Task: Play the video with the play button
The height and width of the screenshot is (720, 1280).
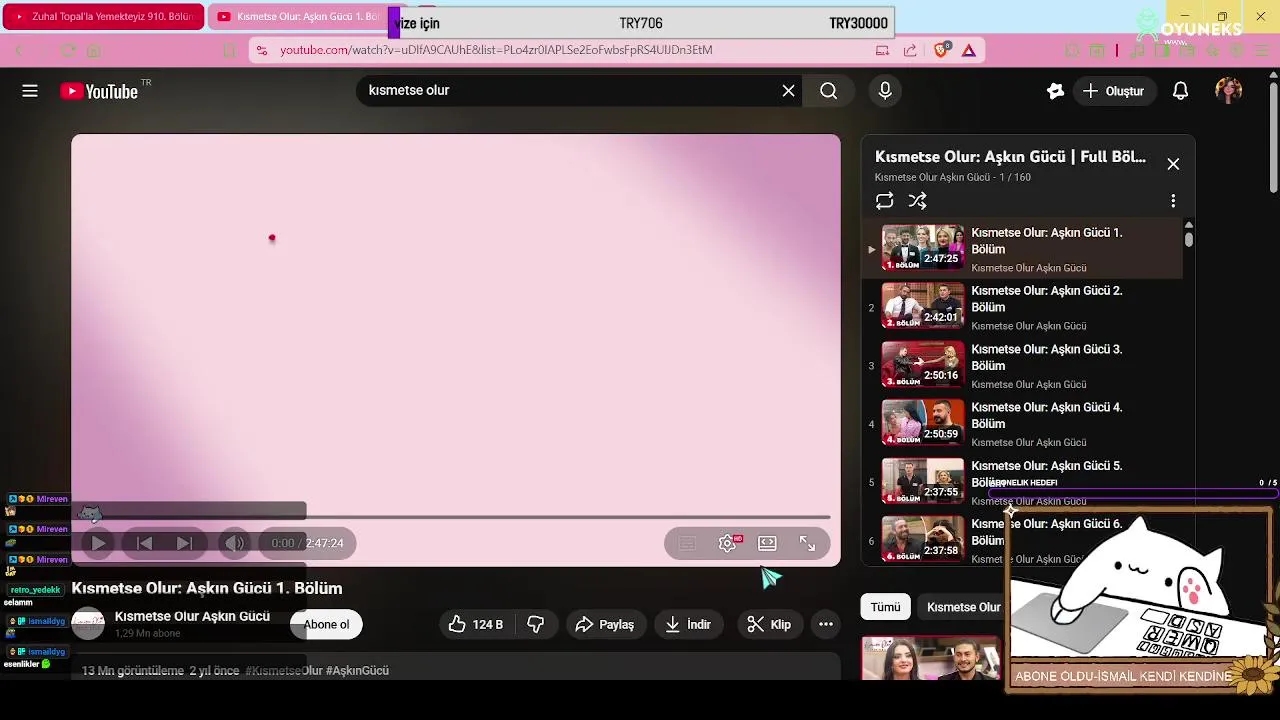Action: click(x=99, y=543)
